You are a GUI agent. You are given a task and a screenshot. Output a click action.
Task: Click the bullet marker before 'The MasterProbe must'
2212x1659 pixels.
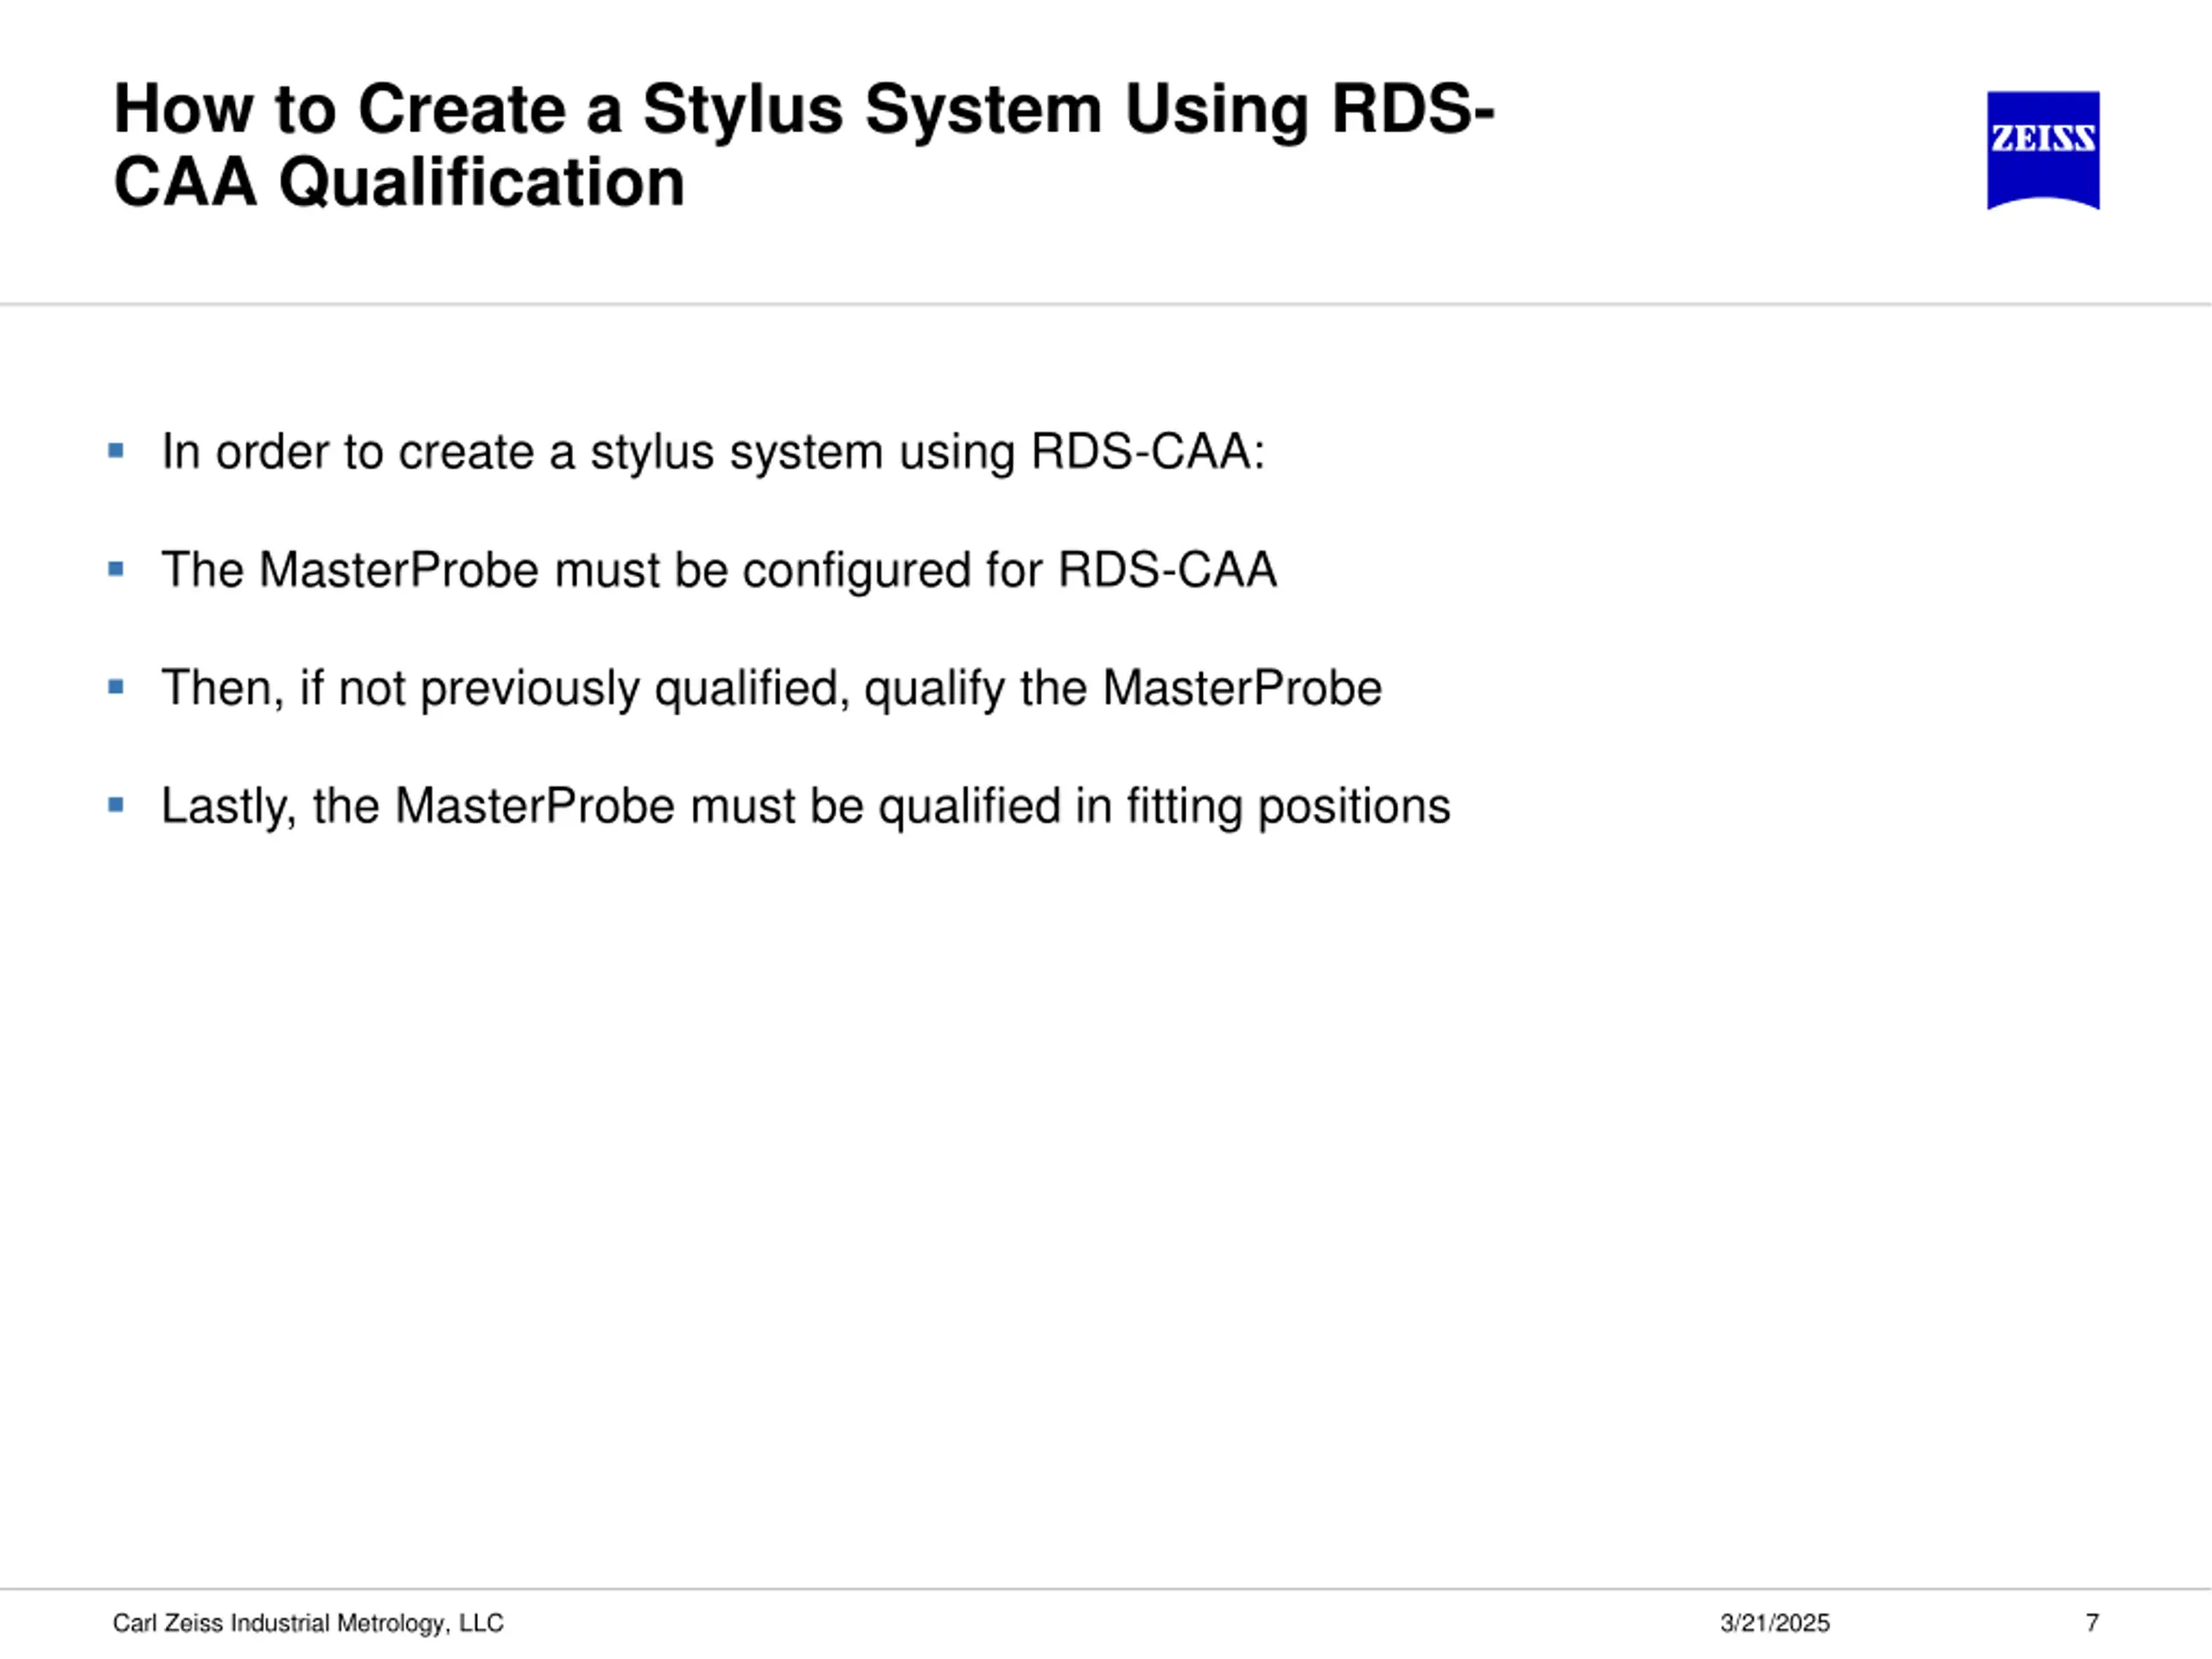point(116,569)
